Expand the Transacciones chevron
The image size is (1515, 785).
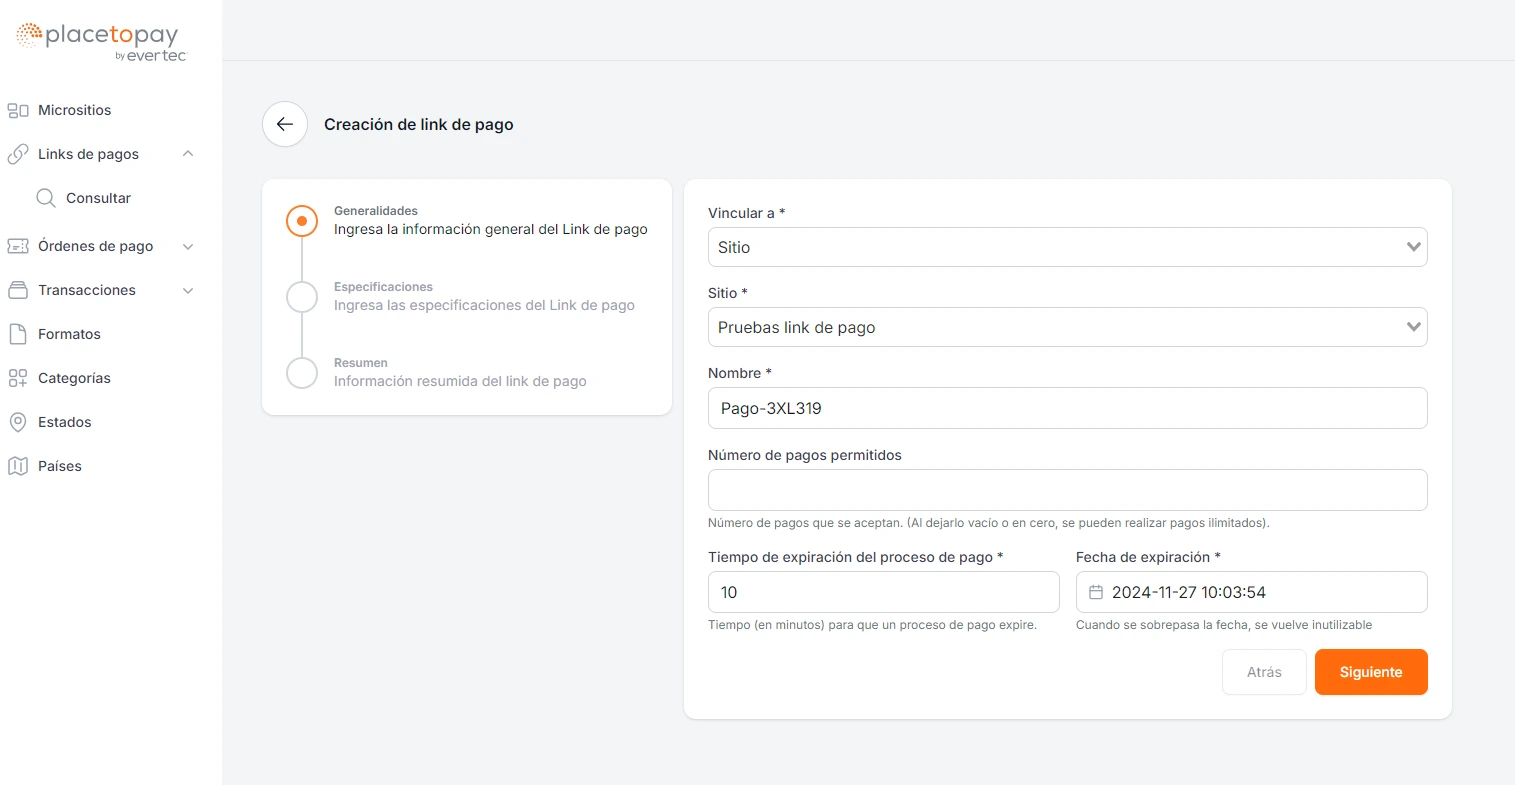(x=188, y=290)
